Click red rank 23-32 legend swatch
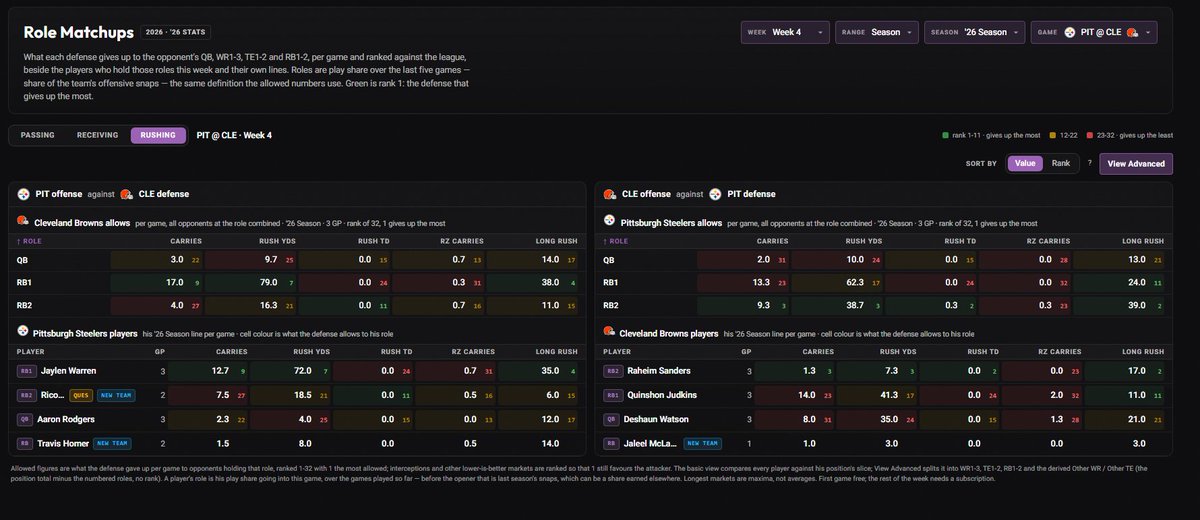Image resolution: width=1200 pixels, height=520 pixels. [x=1089, y=135]
